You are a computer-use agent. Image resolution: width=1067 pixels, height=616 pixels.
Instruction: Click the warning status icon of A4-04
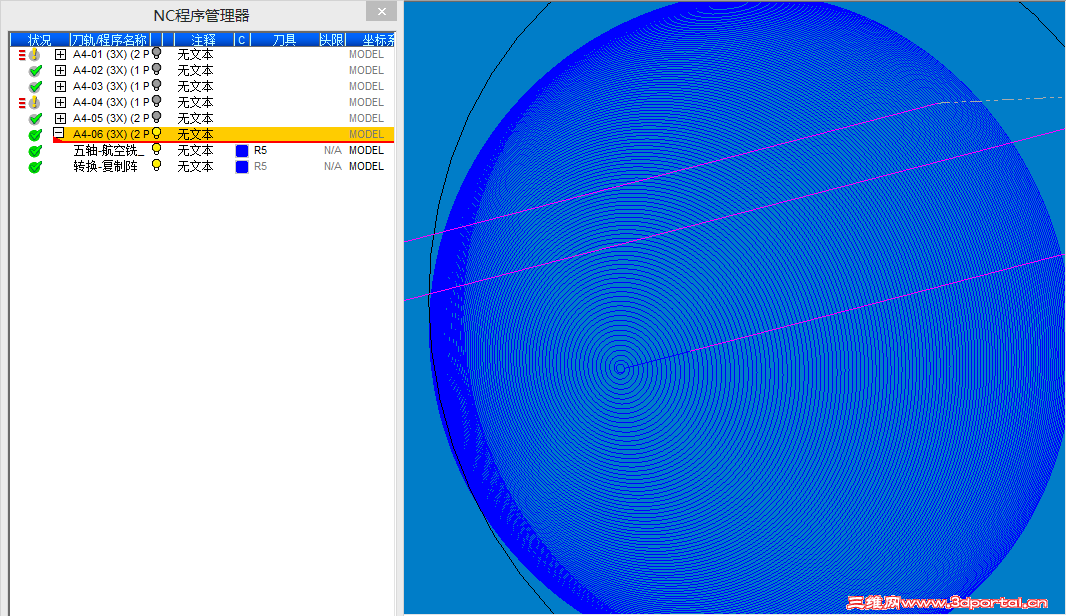(34, 103)
